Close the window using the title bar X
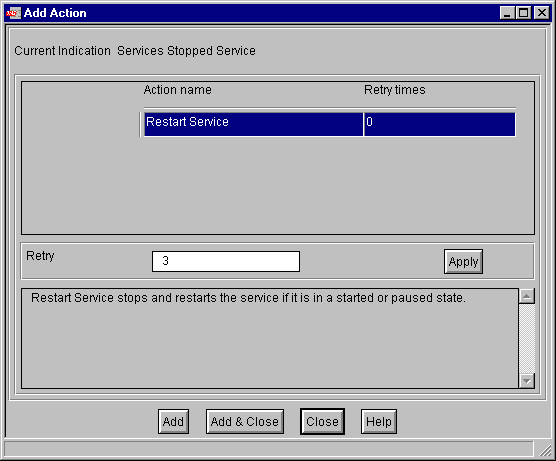This screenshot has height=461, width=556. 542,13
